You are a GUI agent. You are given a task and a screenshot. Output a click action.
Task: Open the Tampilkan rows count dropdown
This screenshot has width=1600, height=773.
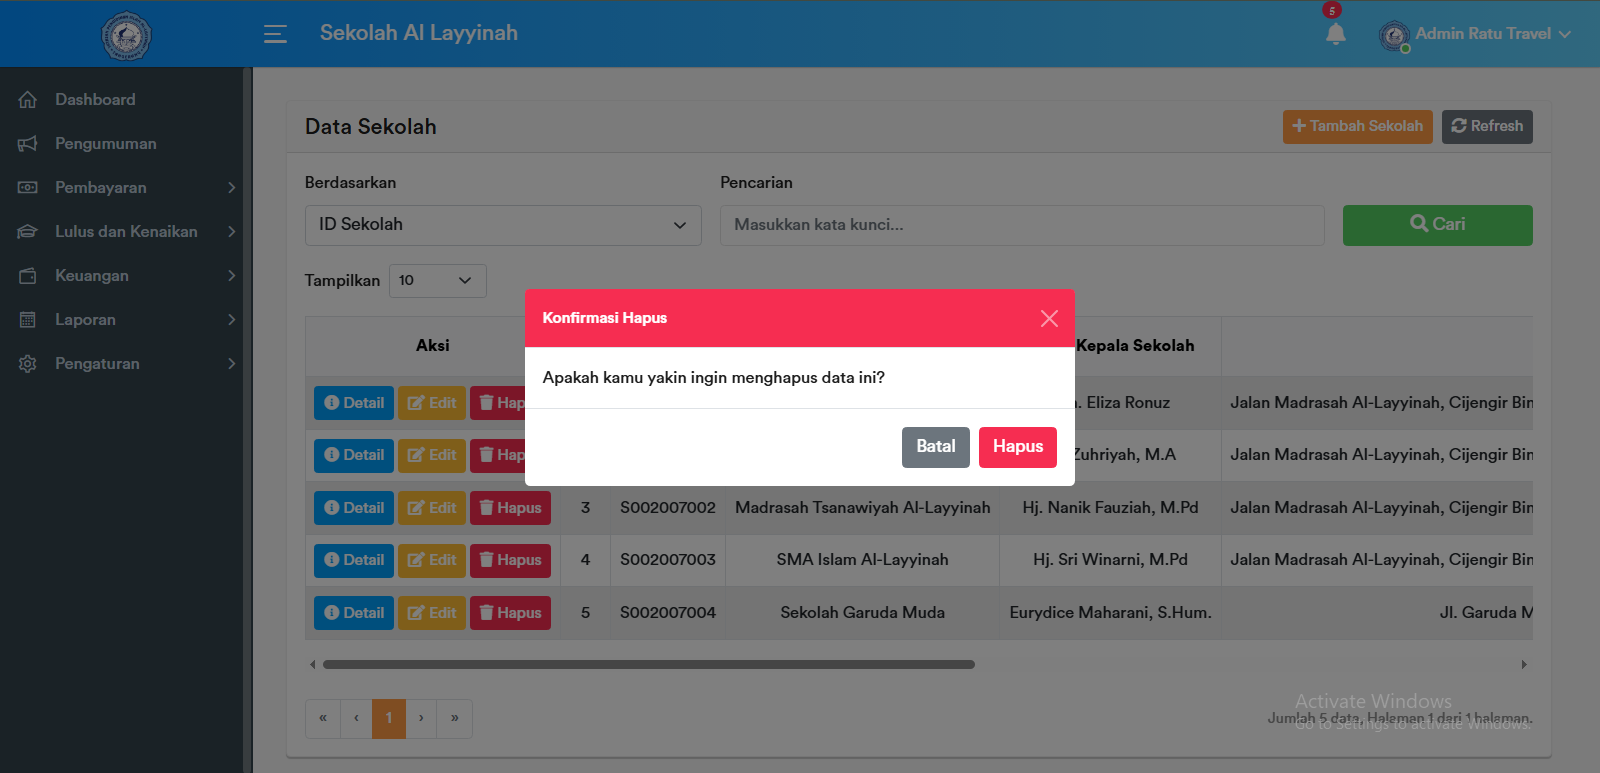pyautogui.click(x=437, y=281)
